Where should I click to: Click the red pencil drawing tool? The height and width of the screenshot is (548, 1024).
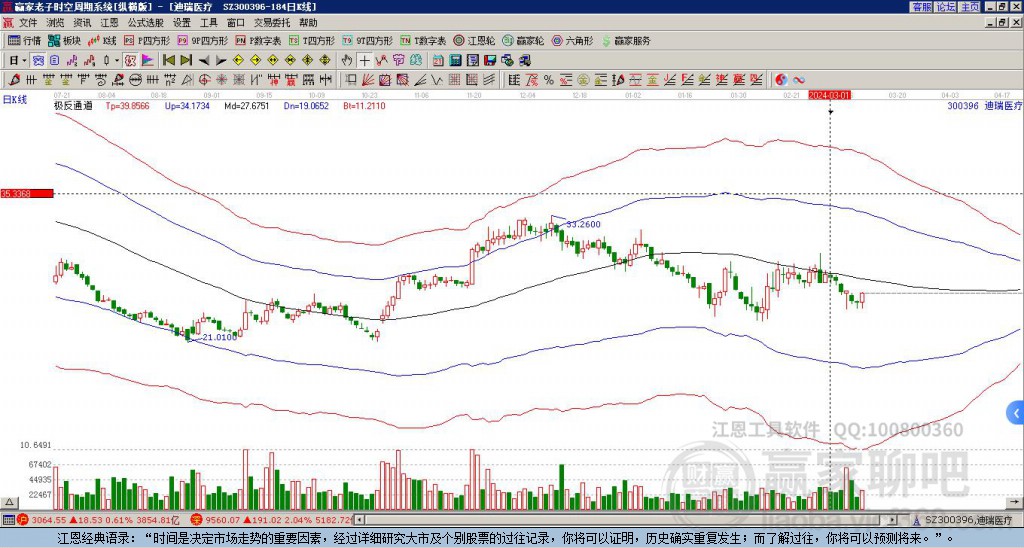(14, 80)
